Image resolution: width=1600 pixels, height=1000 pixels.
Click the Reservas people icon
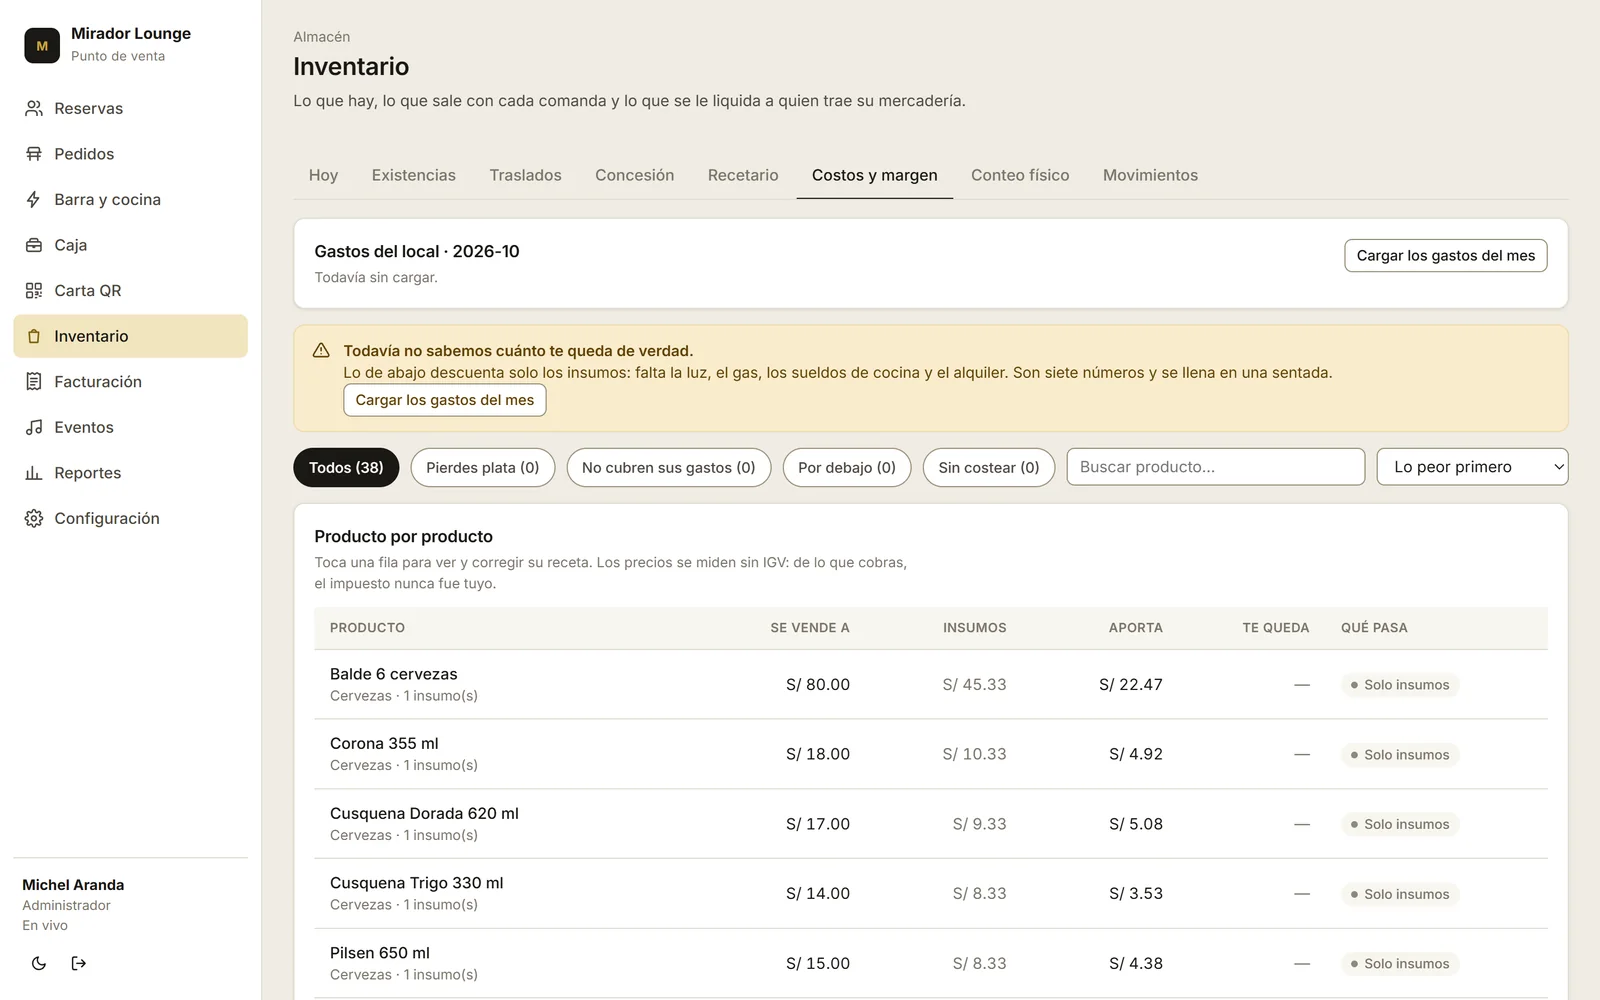click(x=34, y=108)
